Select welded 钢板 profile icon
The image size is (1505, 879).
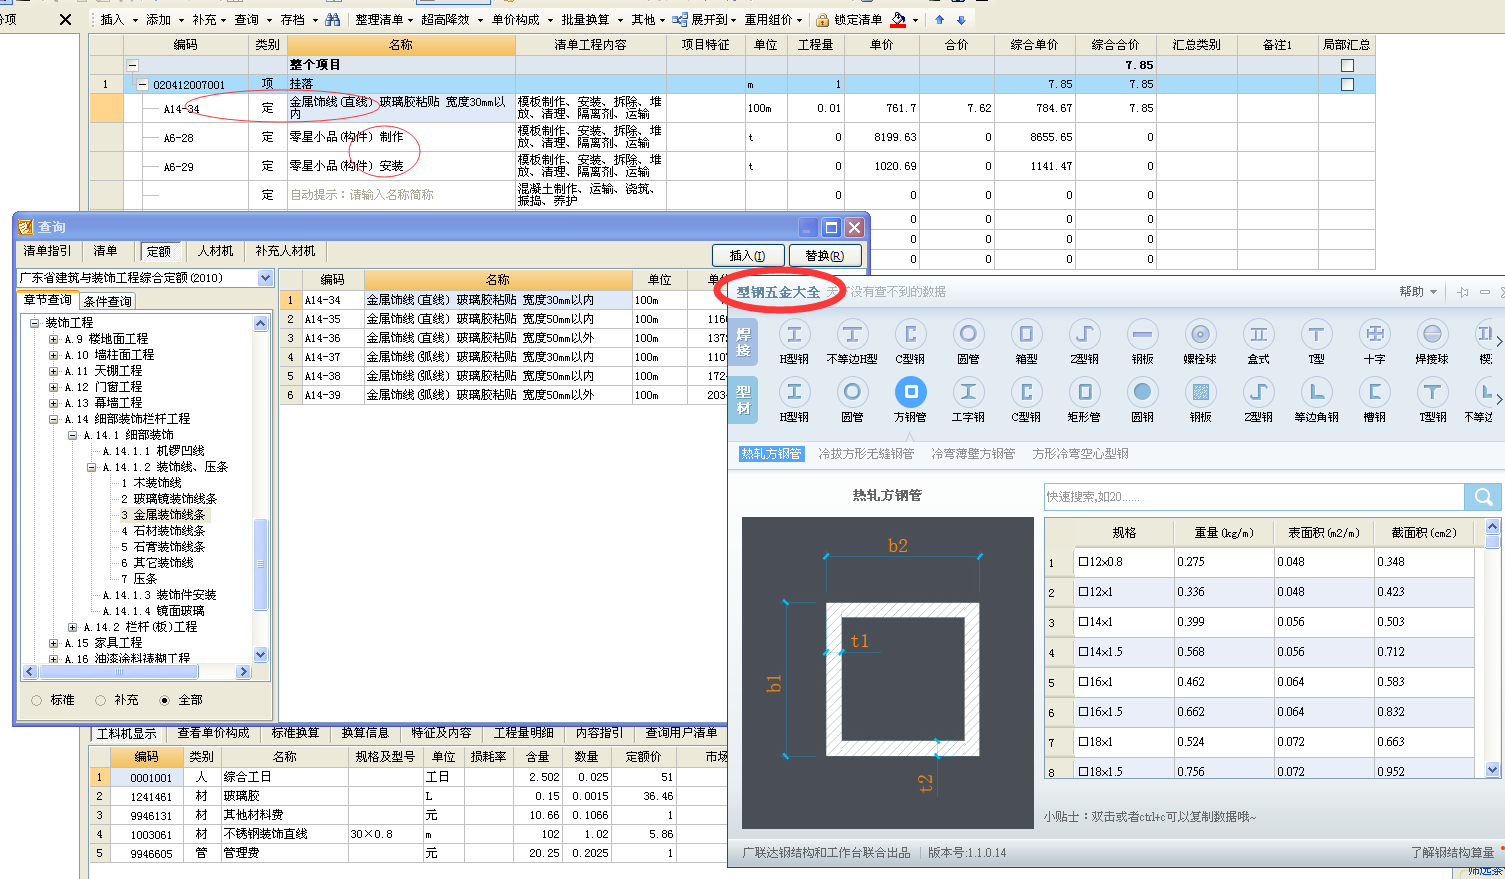coord(1142,334)
